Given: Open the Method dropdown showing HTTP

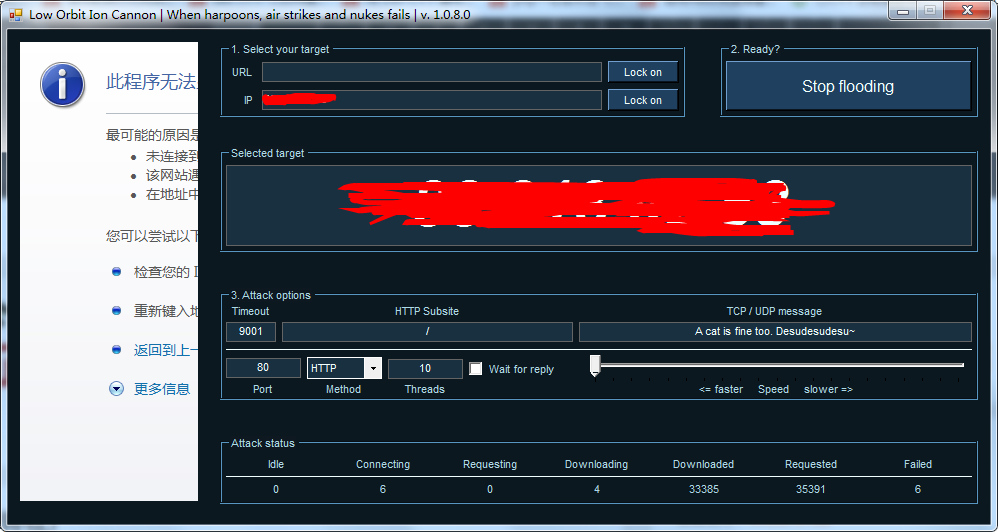Looking at the screenshot, I should 344,368.
